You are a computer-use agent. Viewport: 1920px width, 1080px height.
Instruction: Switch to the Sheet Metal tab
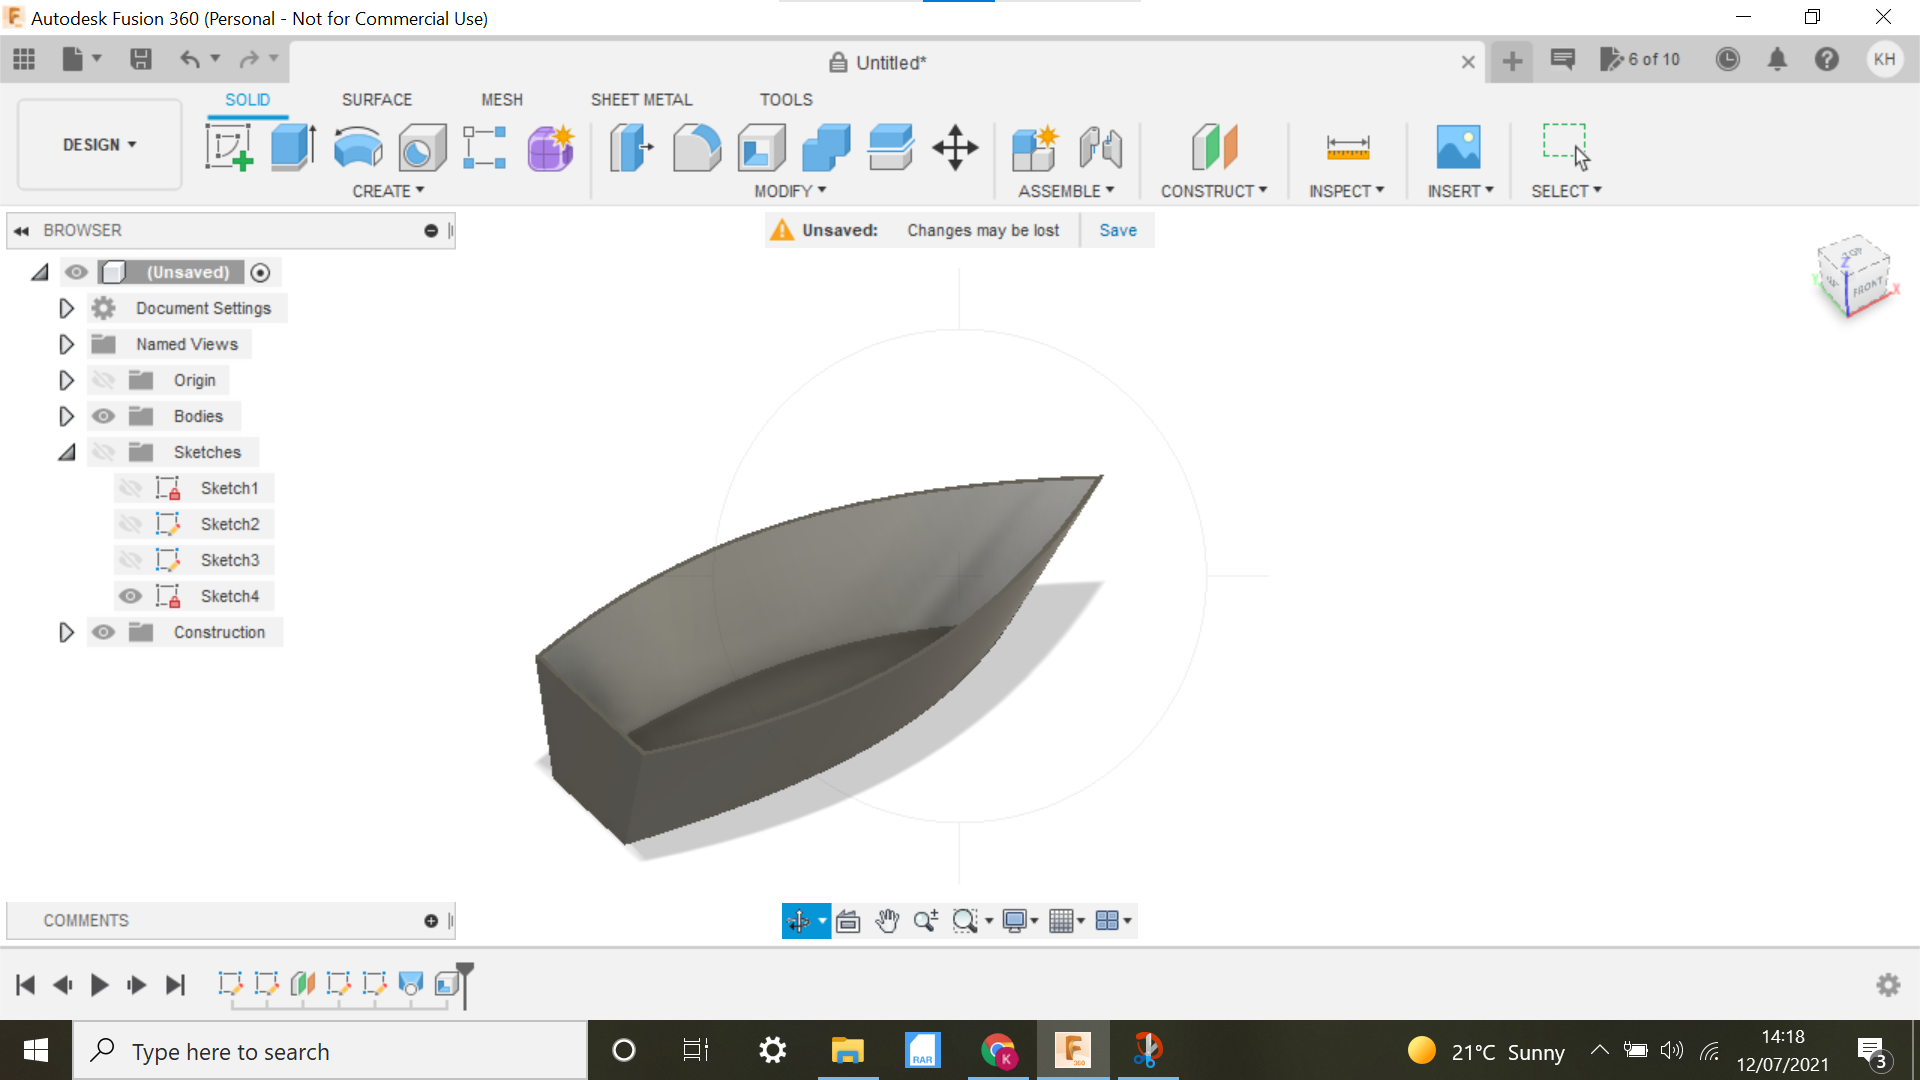click(x=640, y=99)
